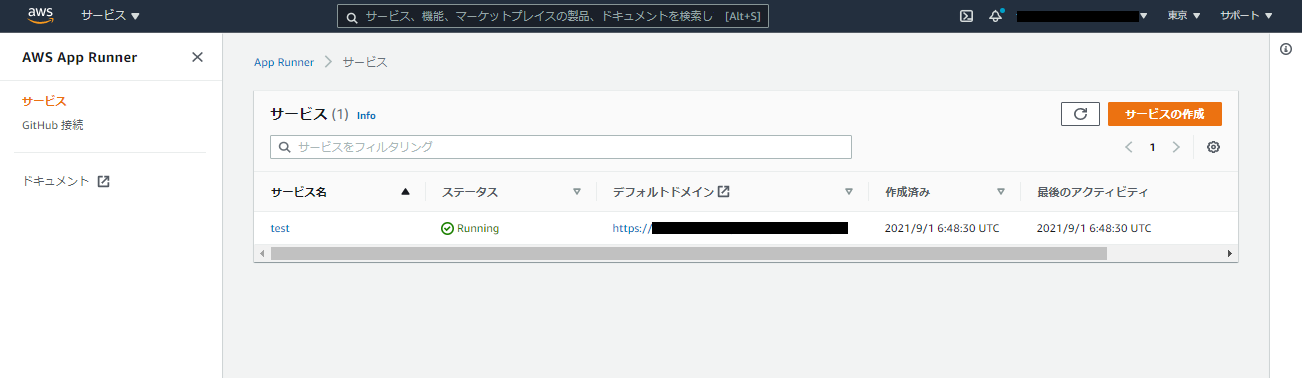
Task: Click the horizontal scrollbar thumb
Action: (x=689, y=254)
